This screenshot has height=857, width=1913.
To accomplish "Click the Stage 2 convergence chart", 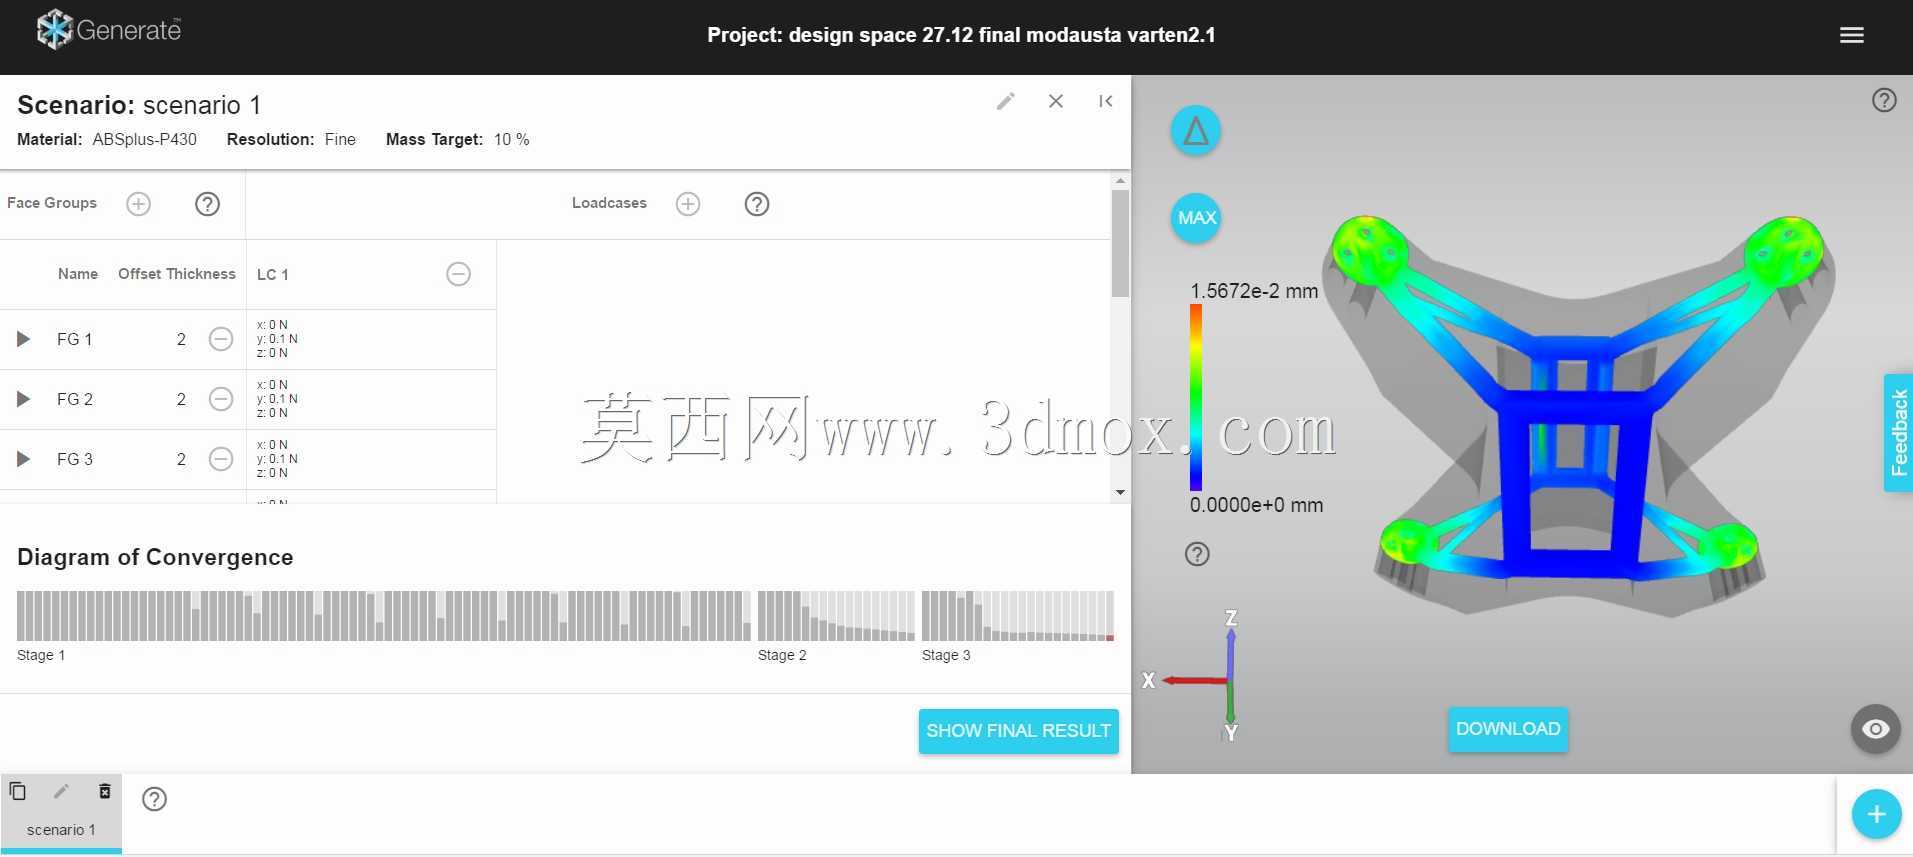I will tap(836, 616).
